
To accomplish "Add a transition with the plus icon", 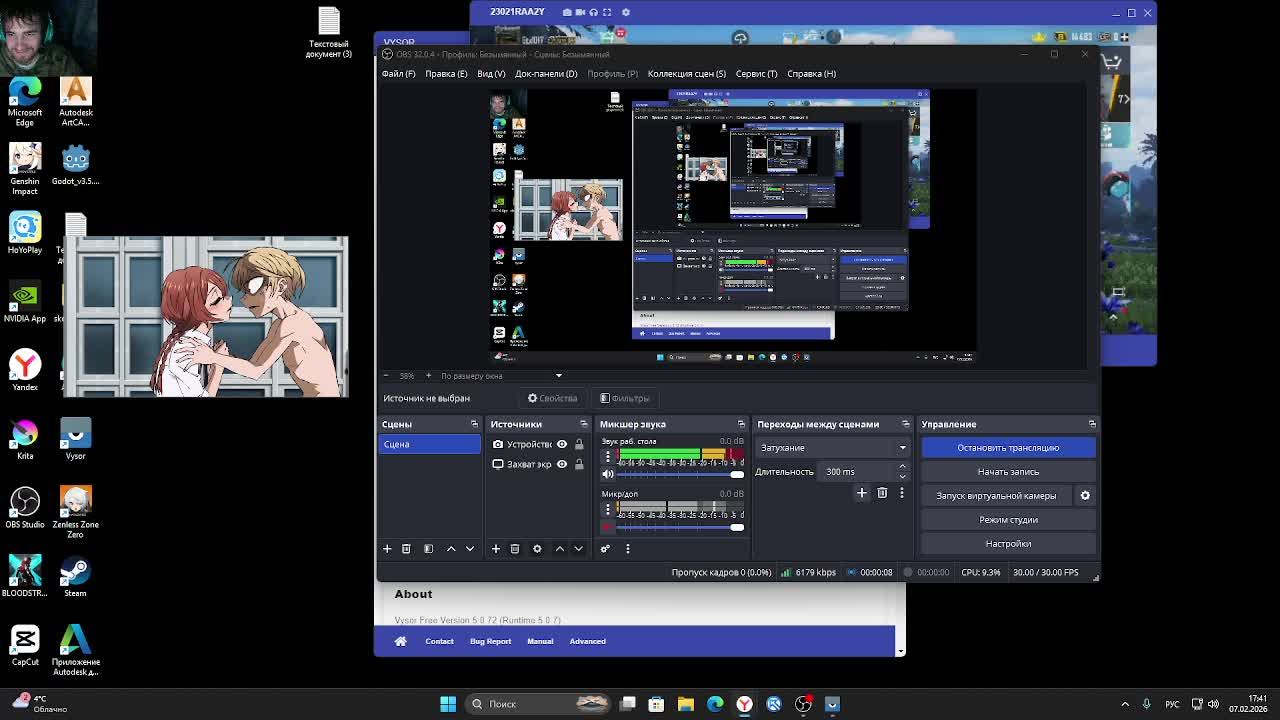I will click(861, 493).
